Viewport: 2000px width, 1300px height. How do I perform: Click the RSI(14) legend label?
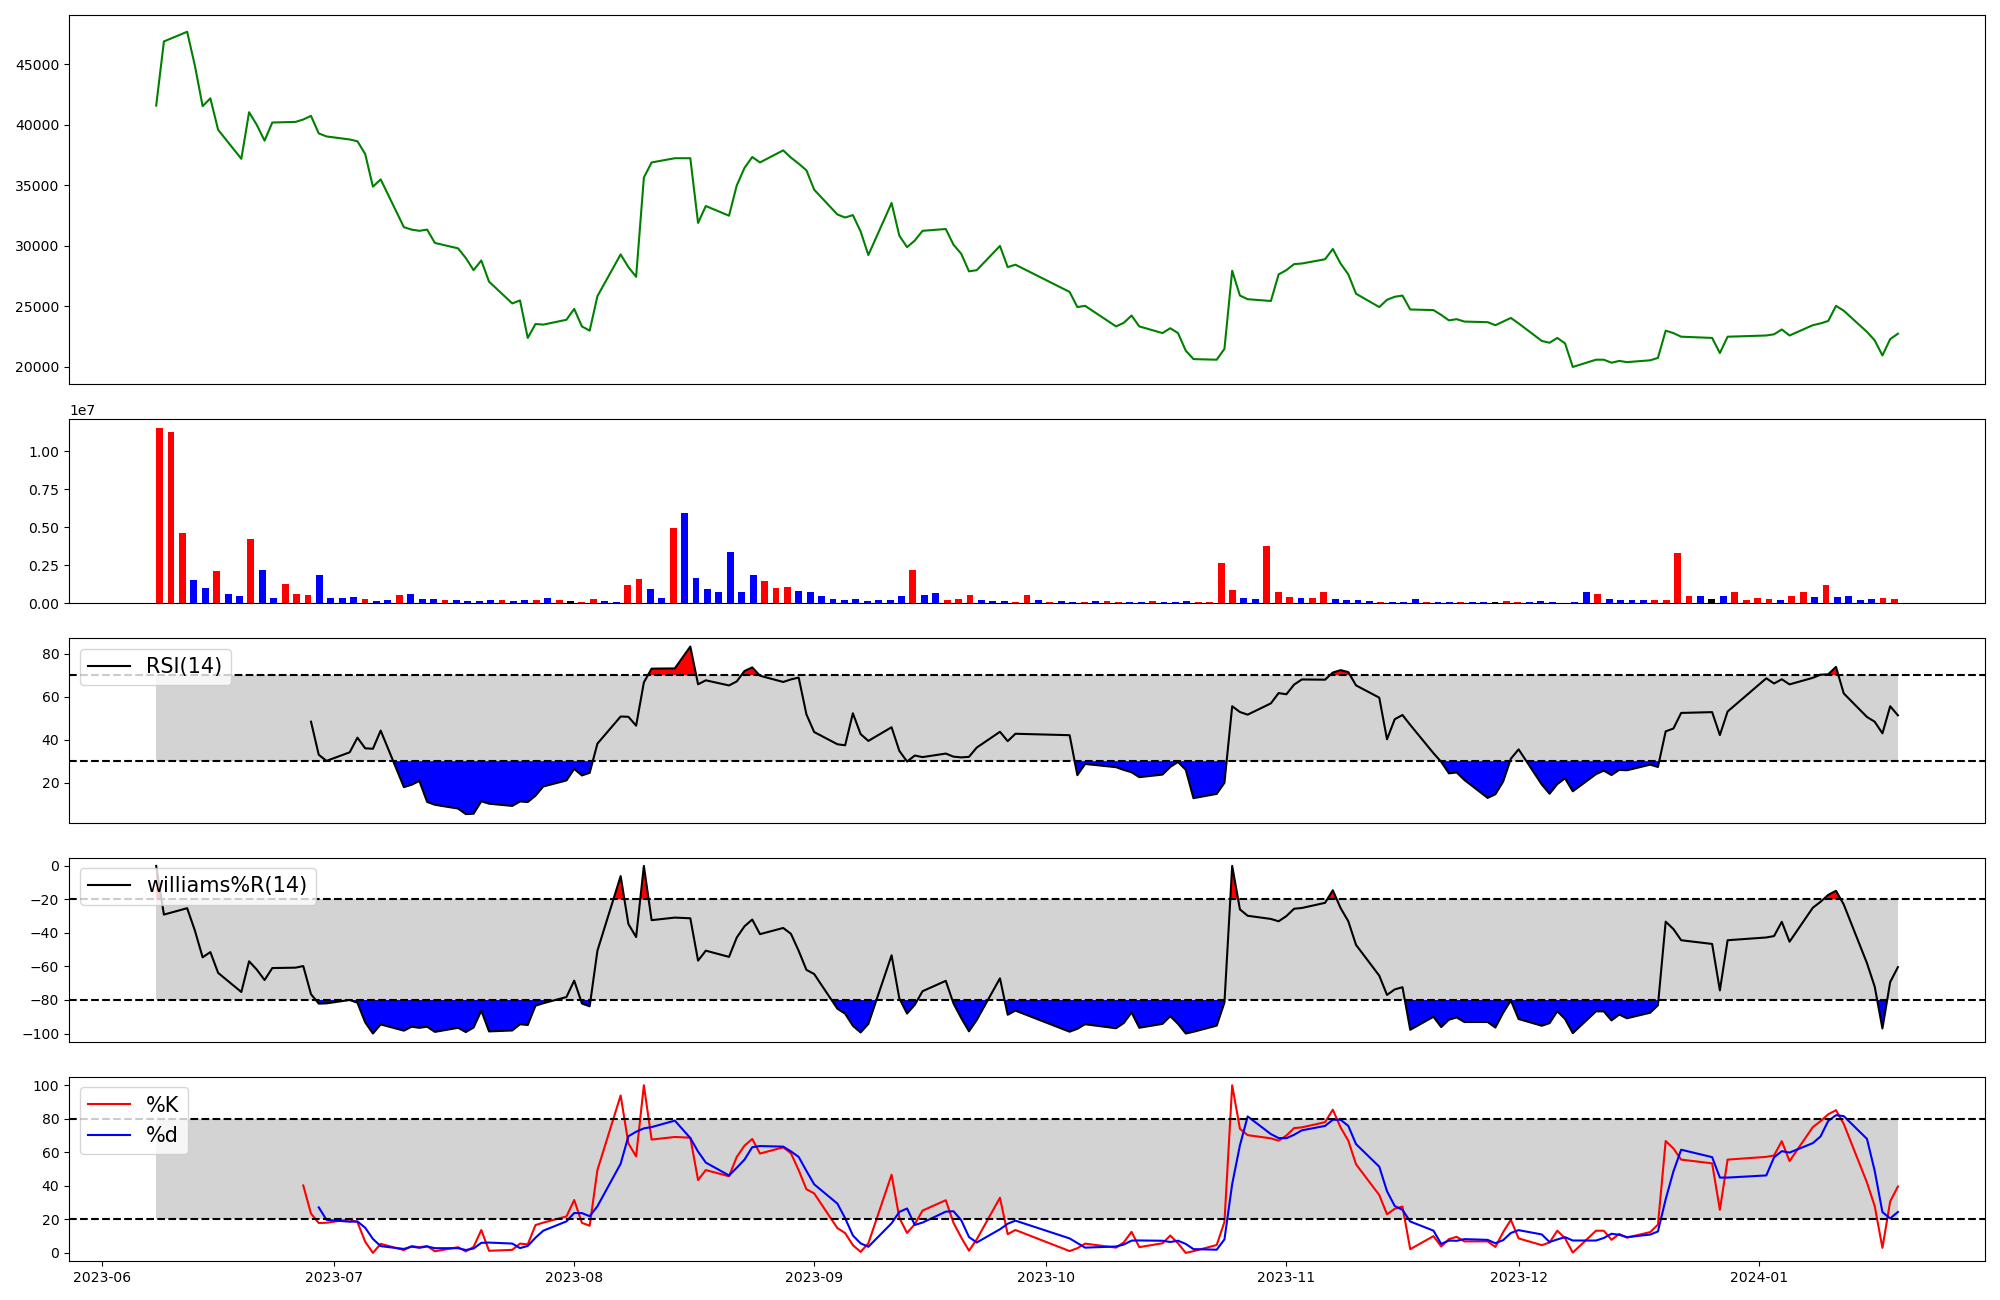click(x=184, y=666)
